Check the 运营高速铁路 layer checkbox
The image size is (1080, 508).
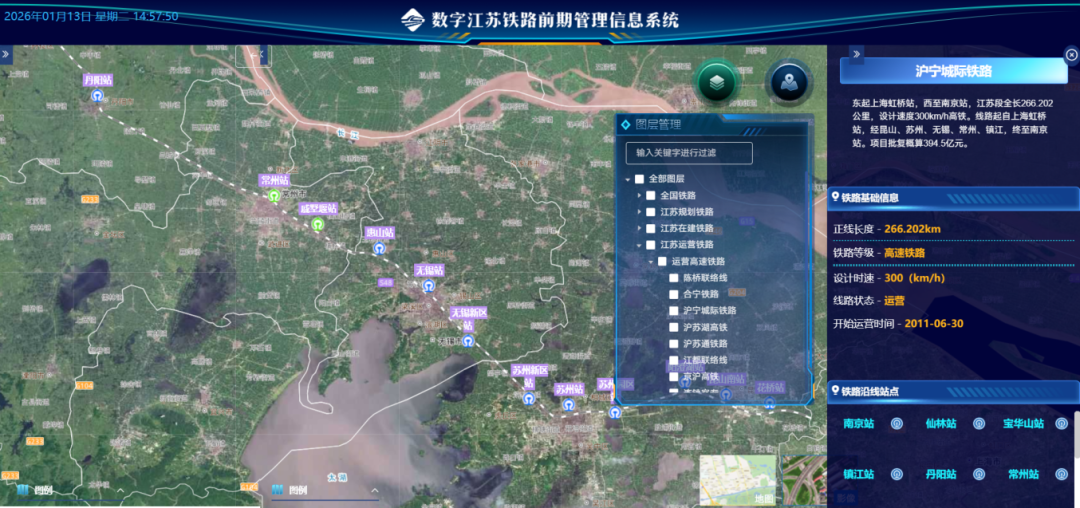(662, 262)
